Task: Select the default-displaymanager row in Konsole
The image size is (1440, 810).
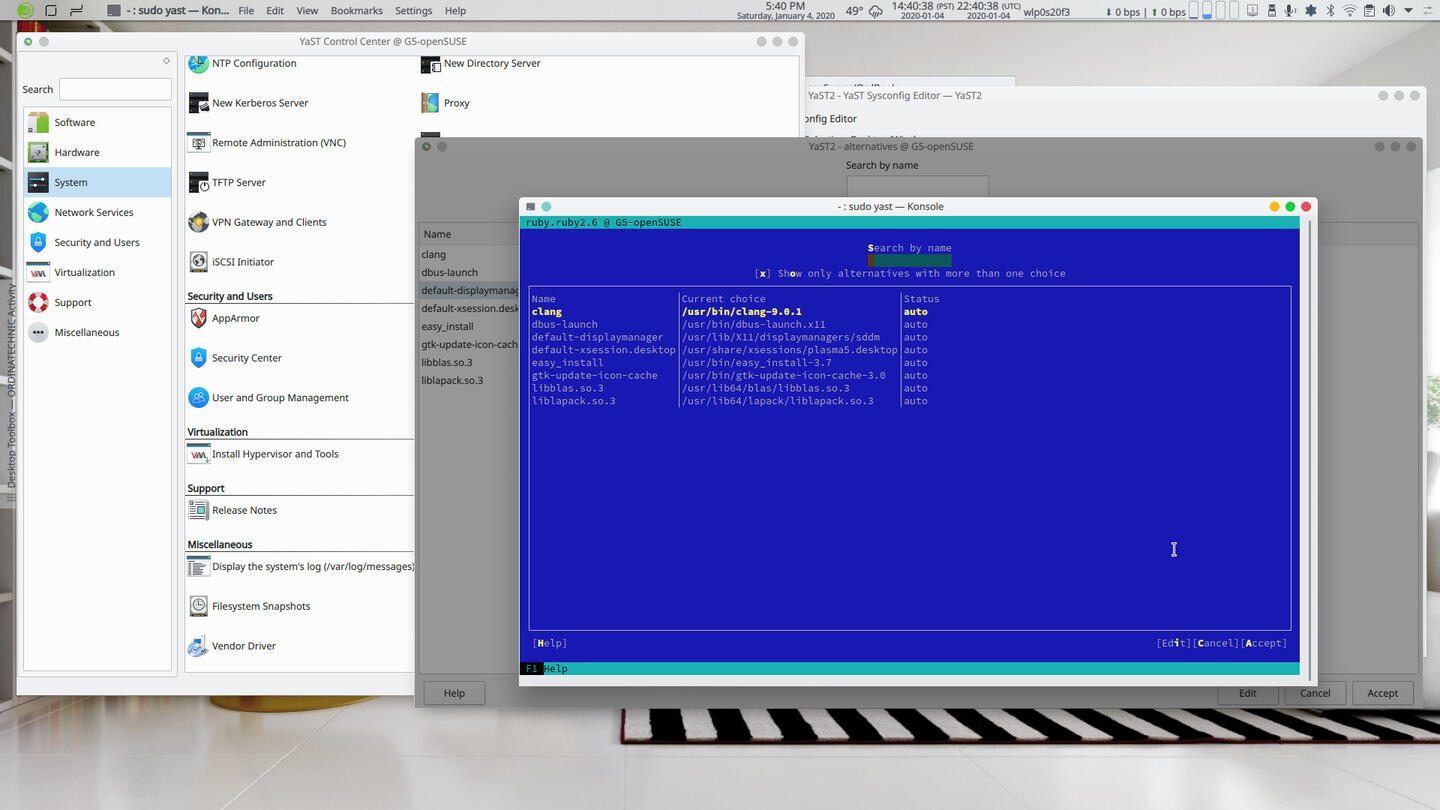Action: tap(909, 337)
